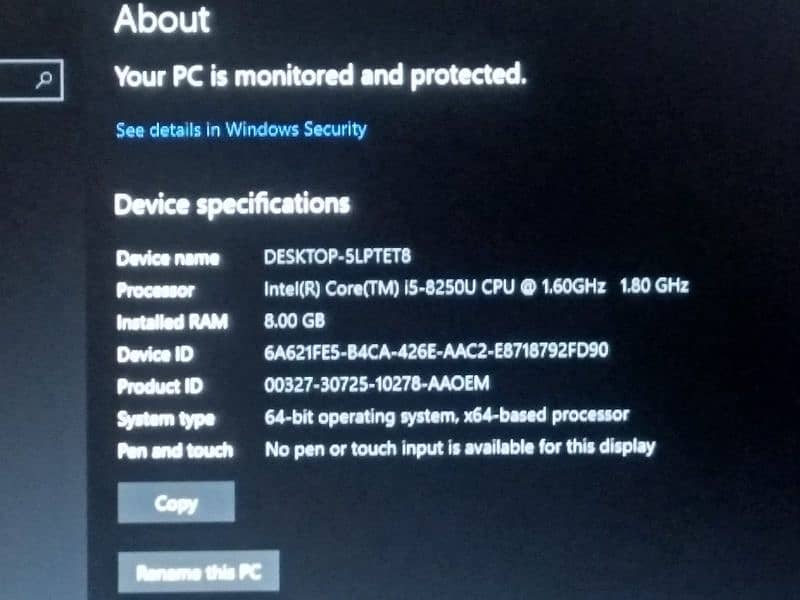Click the 8.00 GB installed RAM value
The image size is (800, 600).
(294, 321)
